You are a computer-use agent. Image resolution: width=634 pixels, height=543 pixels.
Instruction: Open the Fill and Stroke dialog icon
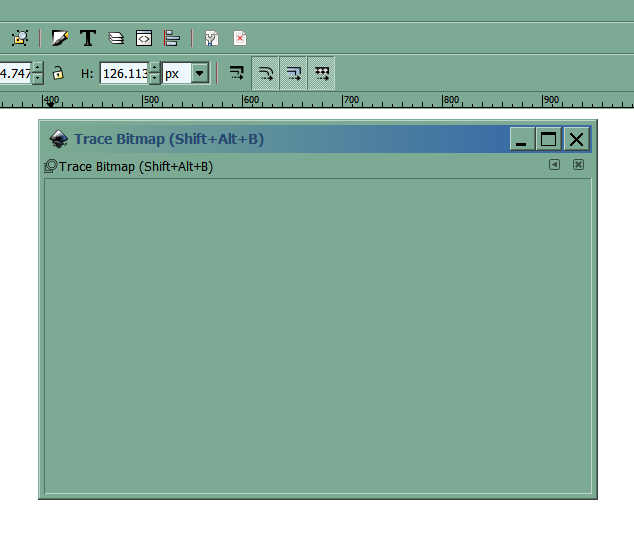pos(60,38)
